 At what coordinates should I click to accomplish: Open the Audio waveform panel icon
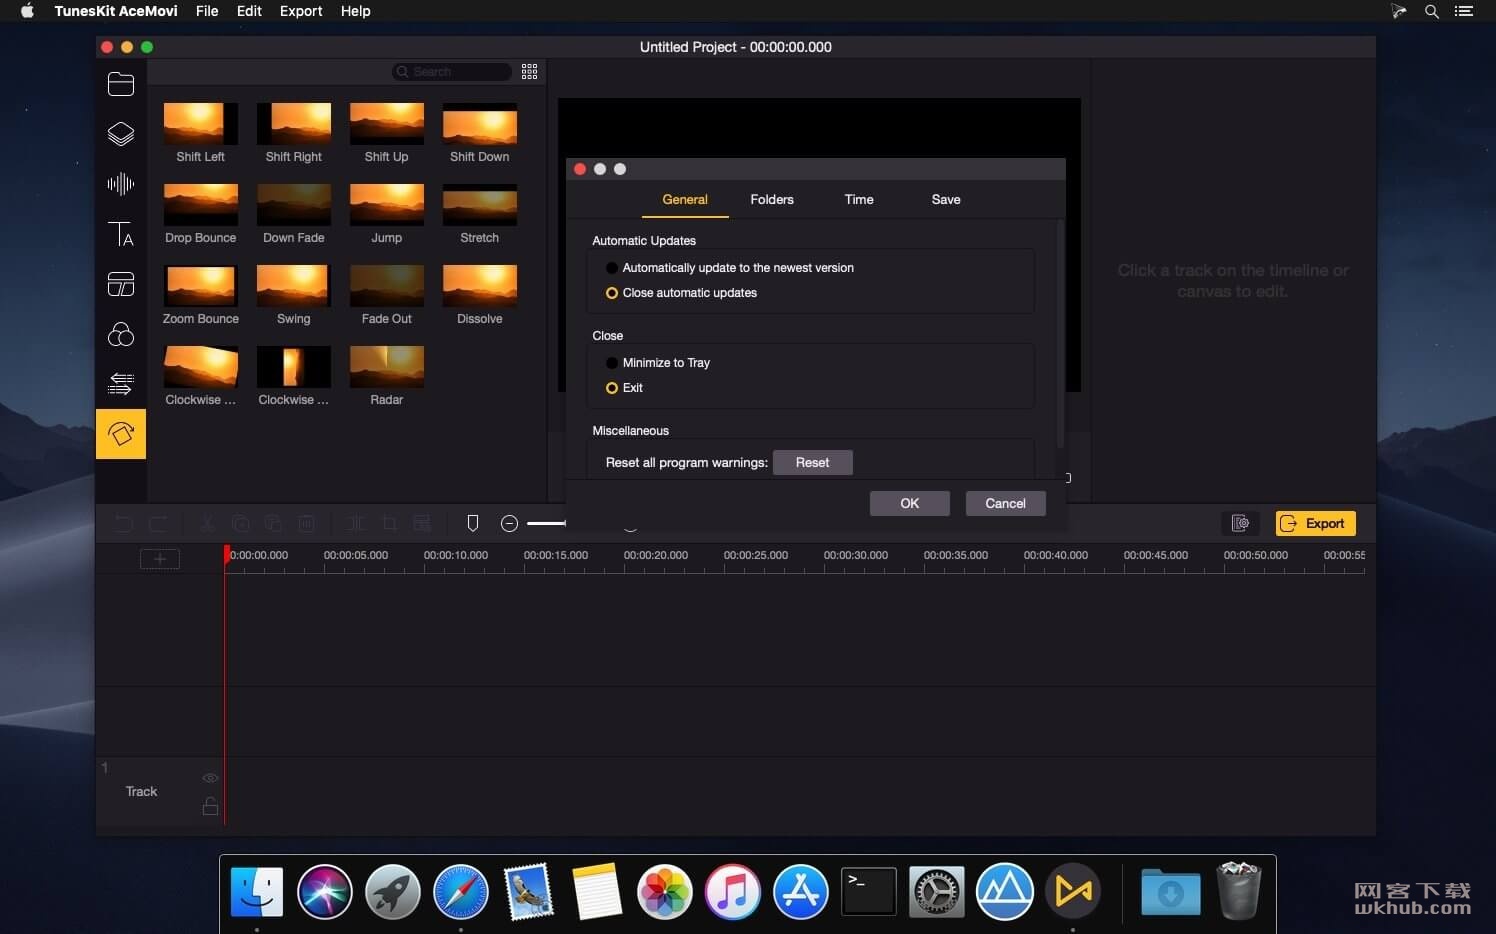121,184
